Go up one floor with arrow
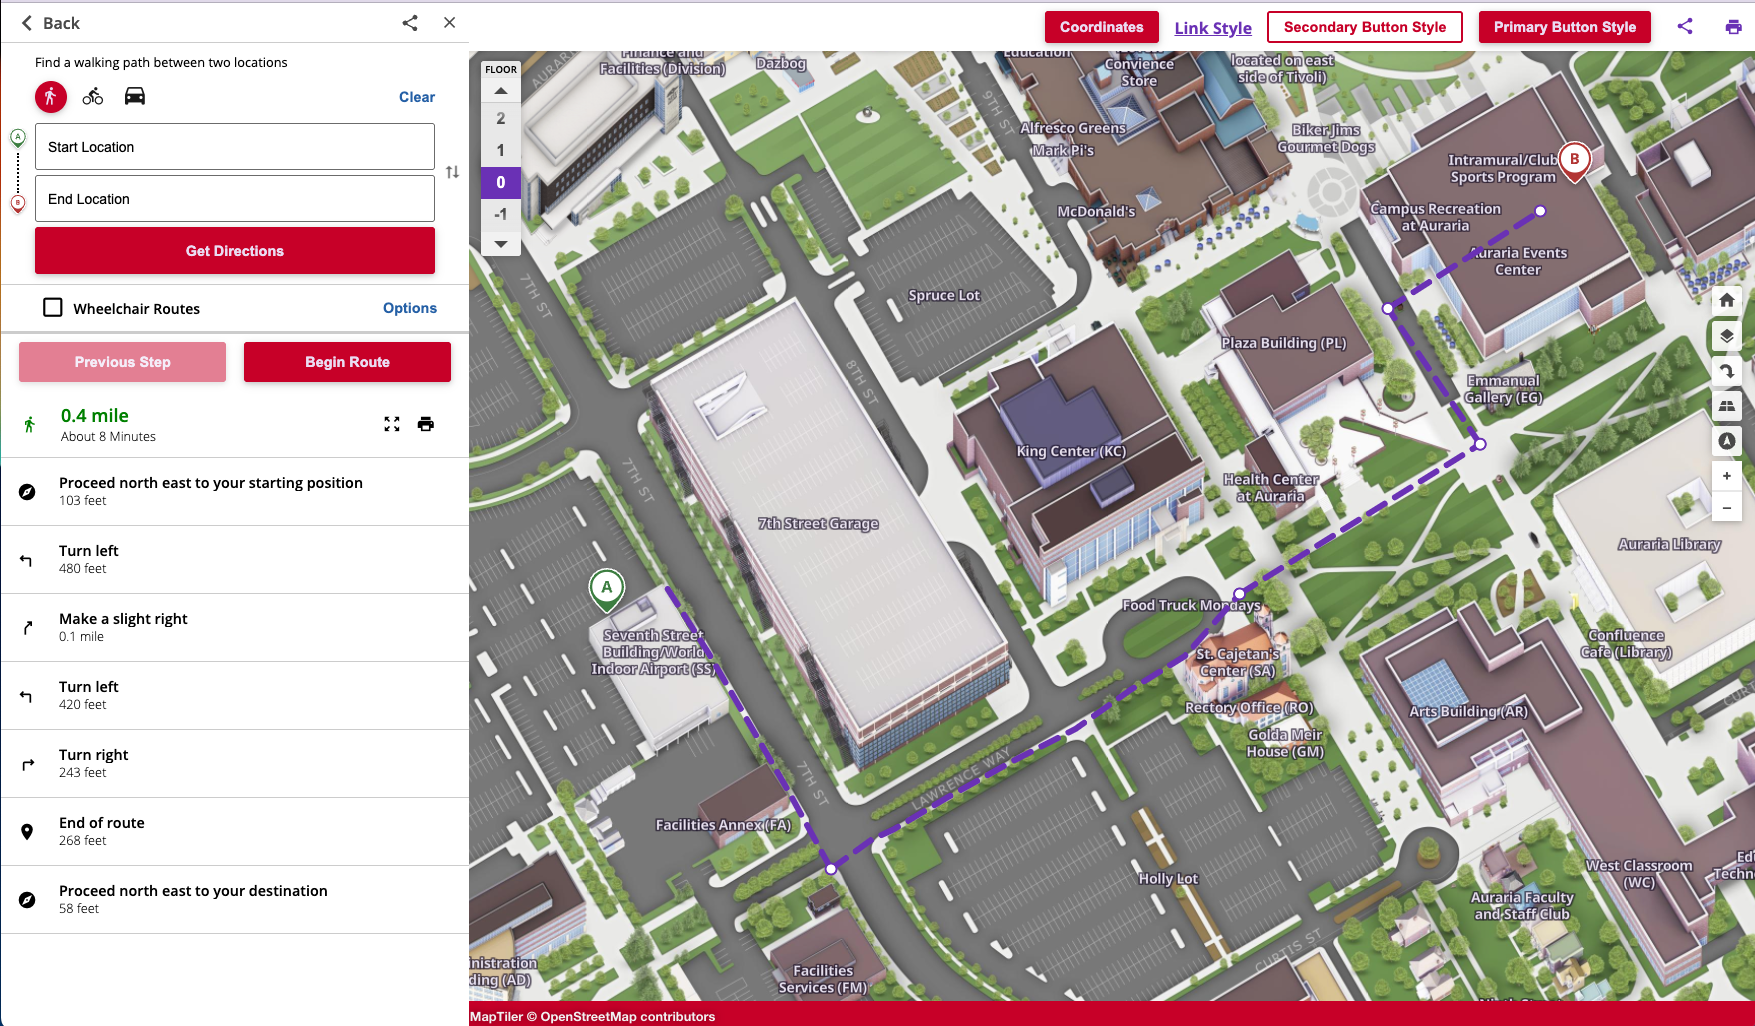 click(501, 91)
